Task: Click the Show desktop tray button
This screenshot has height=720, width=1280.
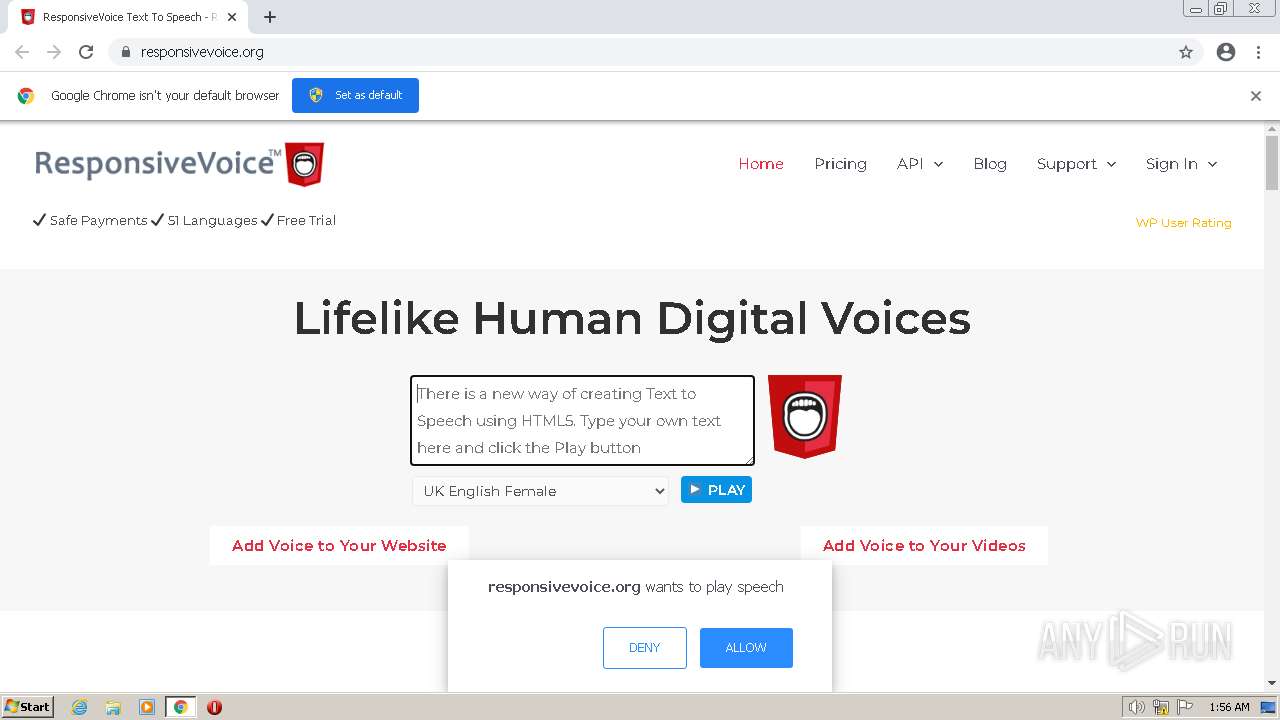Action: click(x=1268, y=707)
